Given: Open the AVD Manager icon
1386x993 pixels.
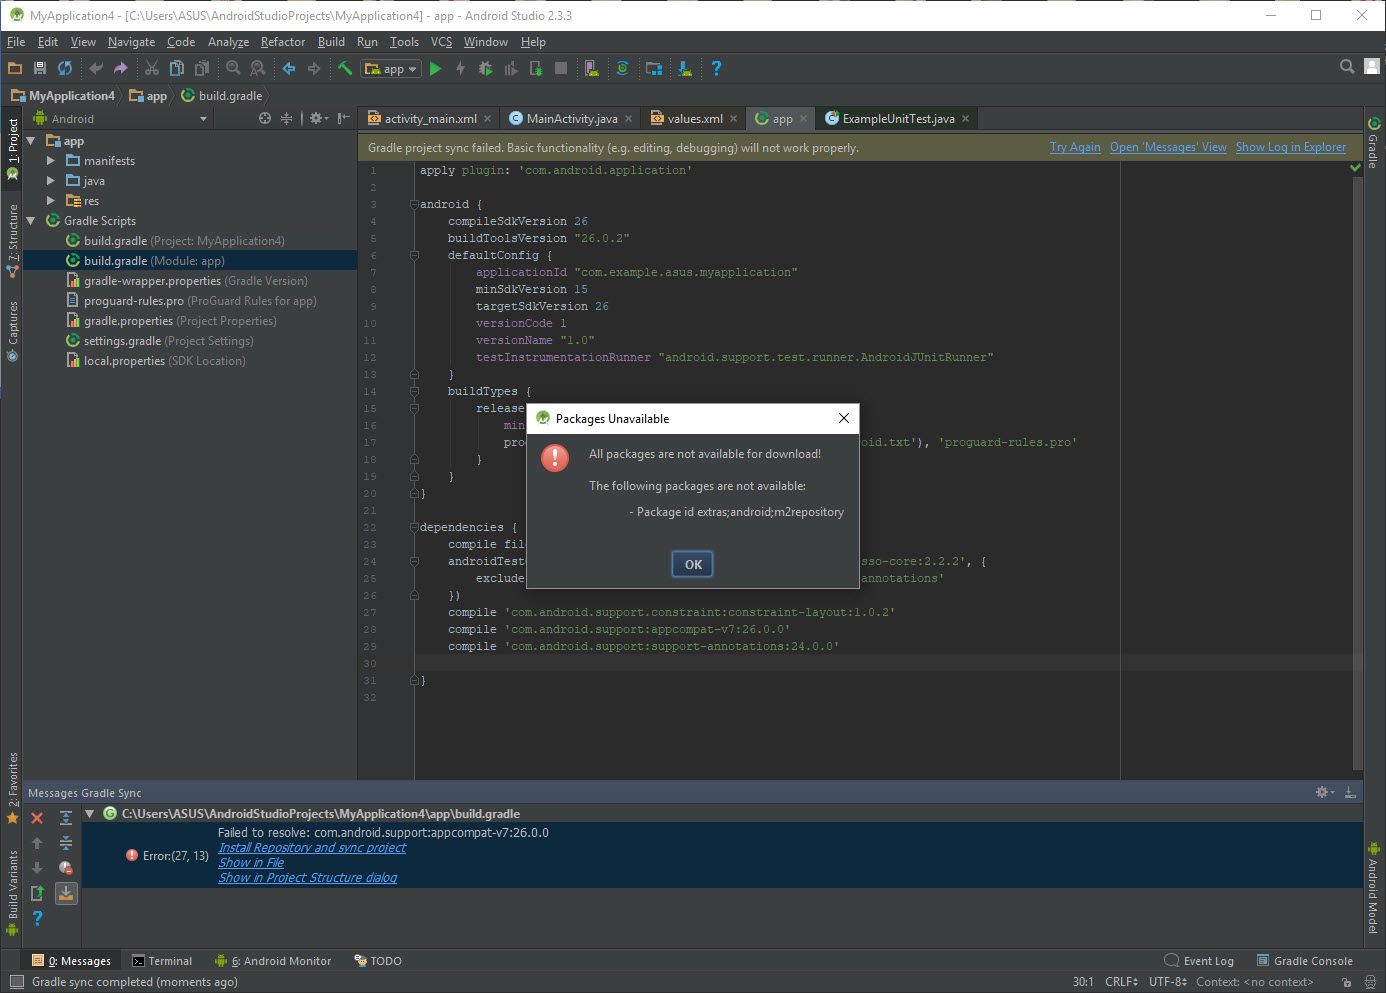Looking at the screenshot, I should [592, 68].
